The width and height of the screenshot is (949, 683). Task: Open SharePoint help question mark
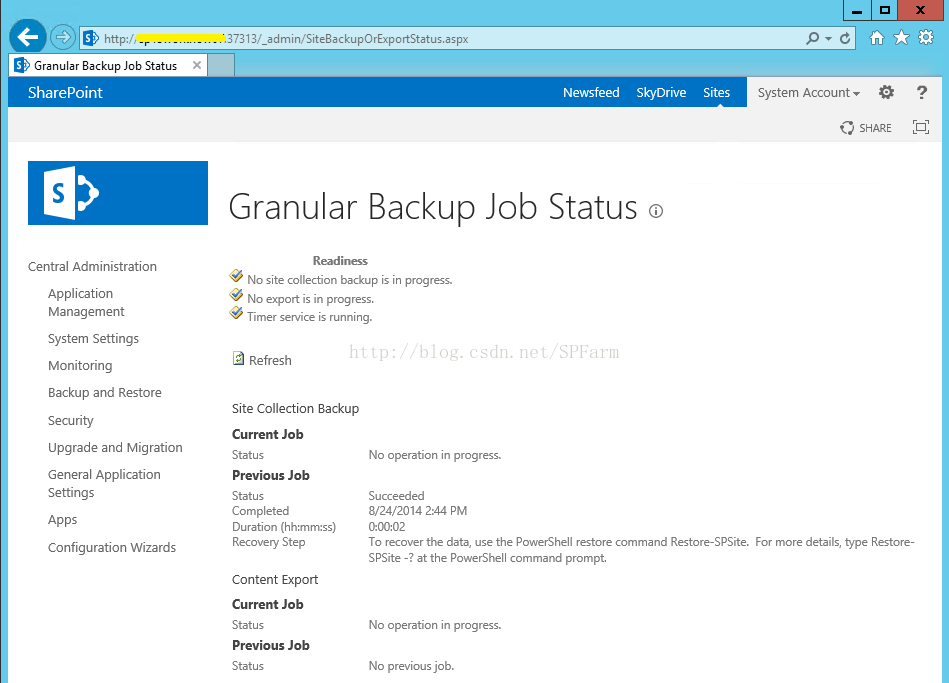921,93
